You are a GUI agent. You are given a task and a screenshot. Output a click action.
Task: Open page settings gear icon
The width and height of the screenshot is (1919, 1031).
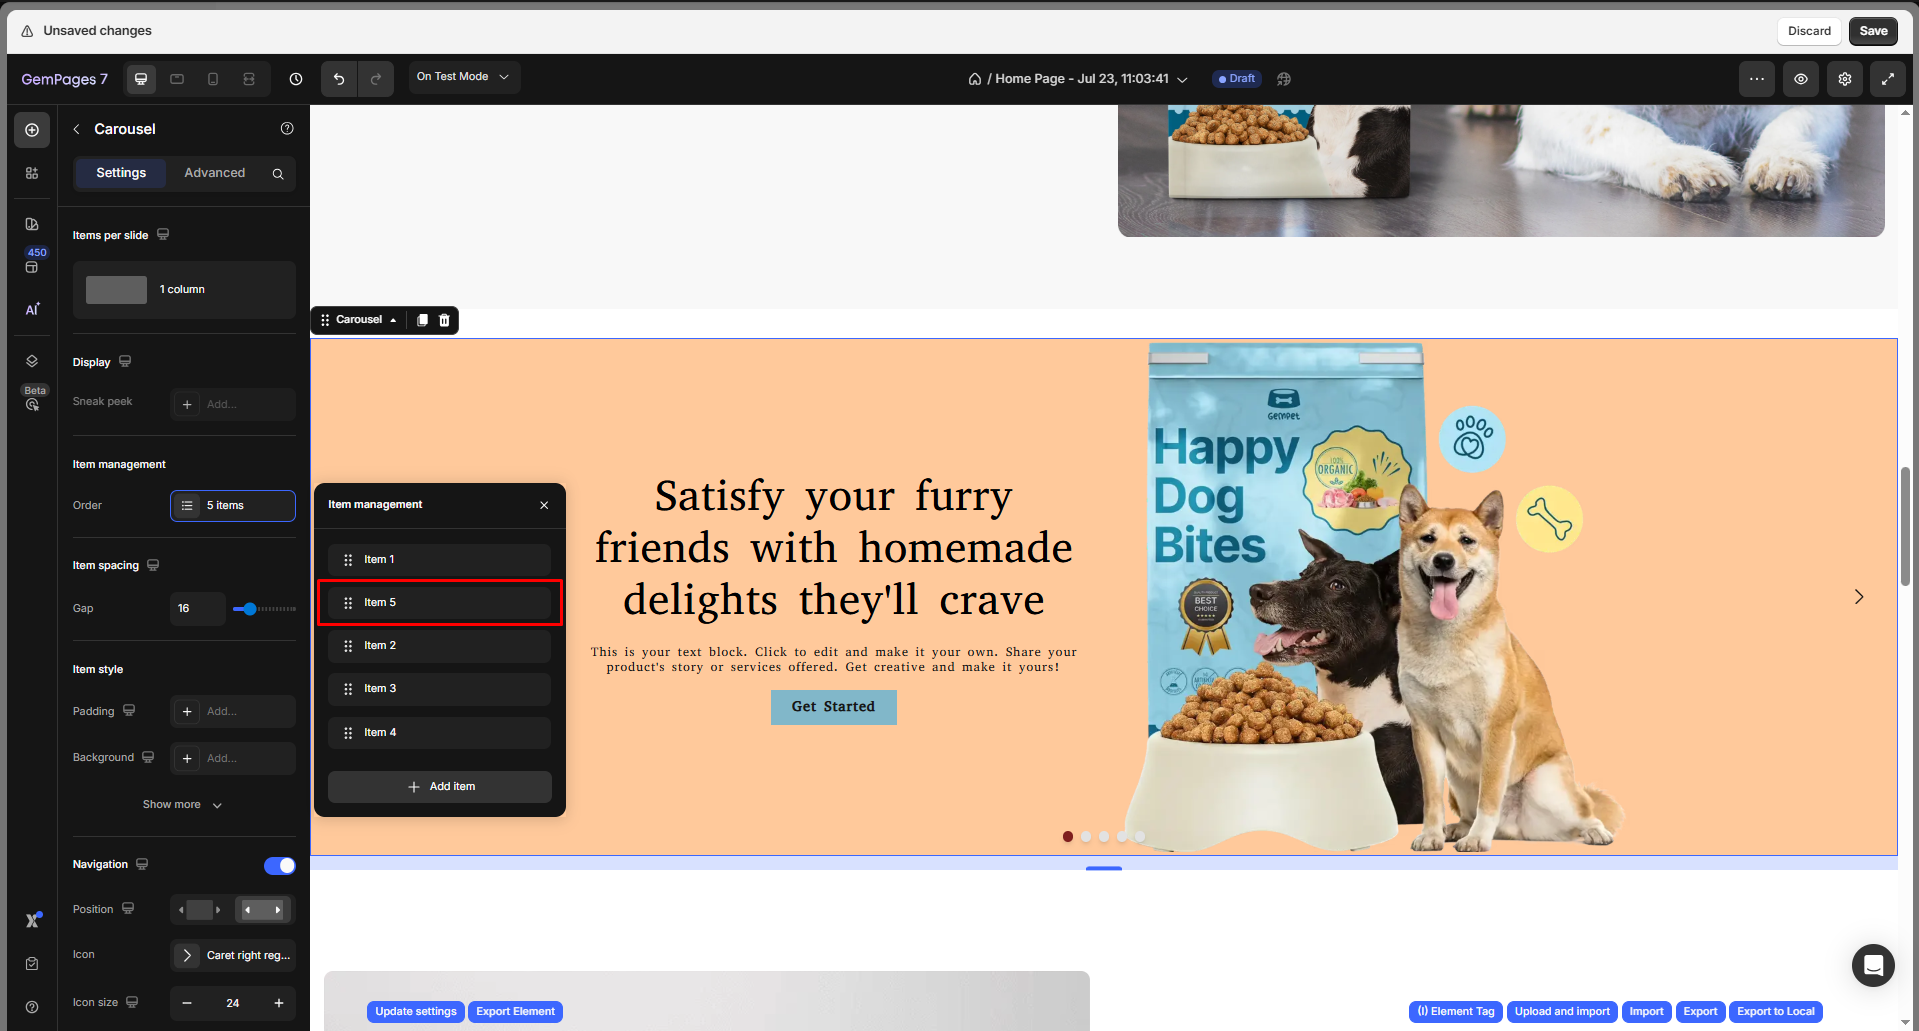(x=1845, y=79)
